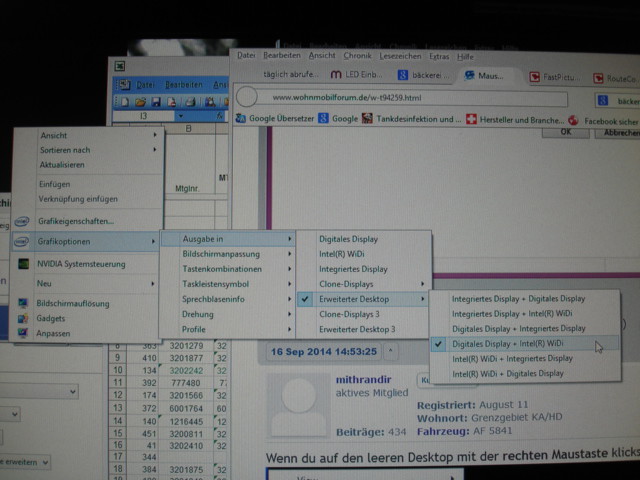This screenshot has height=480, width=640.
Task: Click the Gadgets icon in context menu
Action: click(22, 318)
